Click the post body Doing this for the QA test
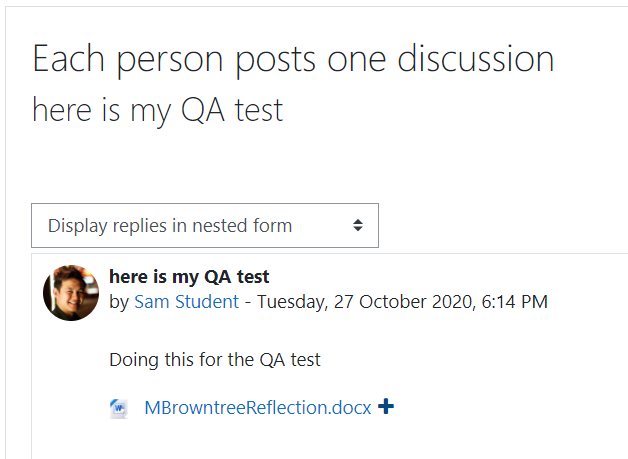Screen dimensions: 628x459 tap(215, 360)
